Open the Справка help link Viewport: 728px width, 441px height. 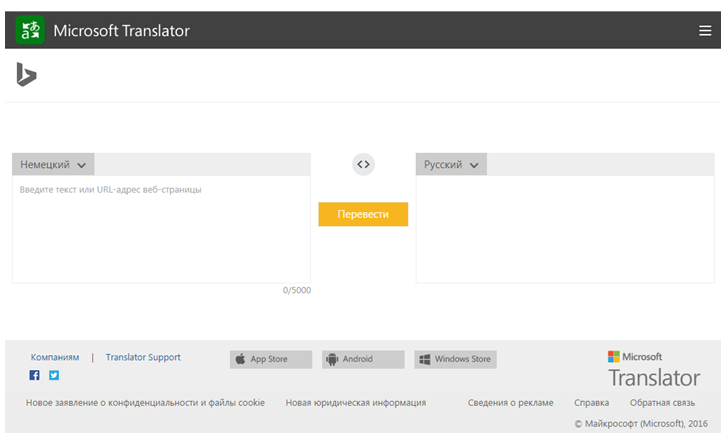591,402
